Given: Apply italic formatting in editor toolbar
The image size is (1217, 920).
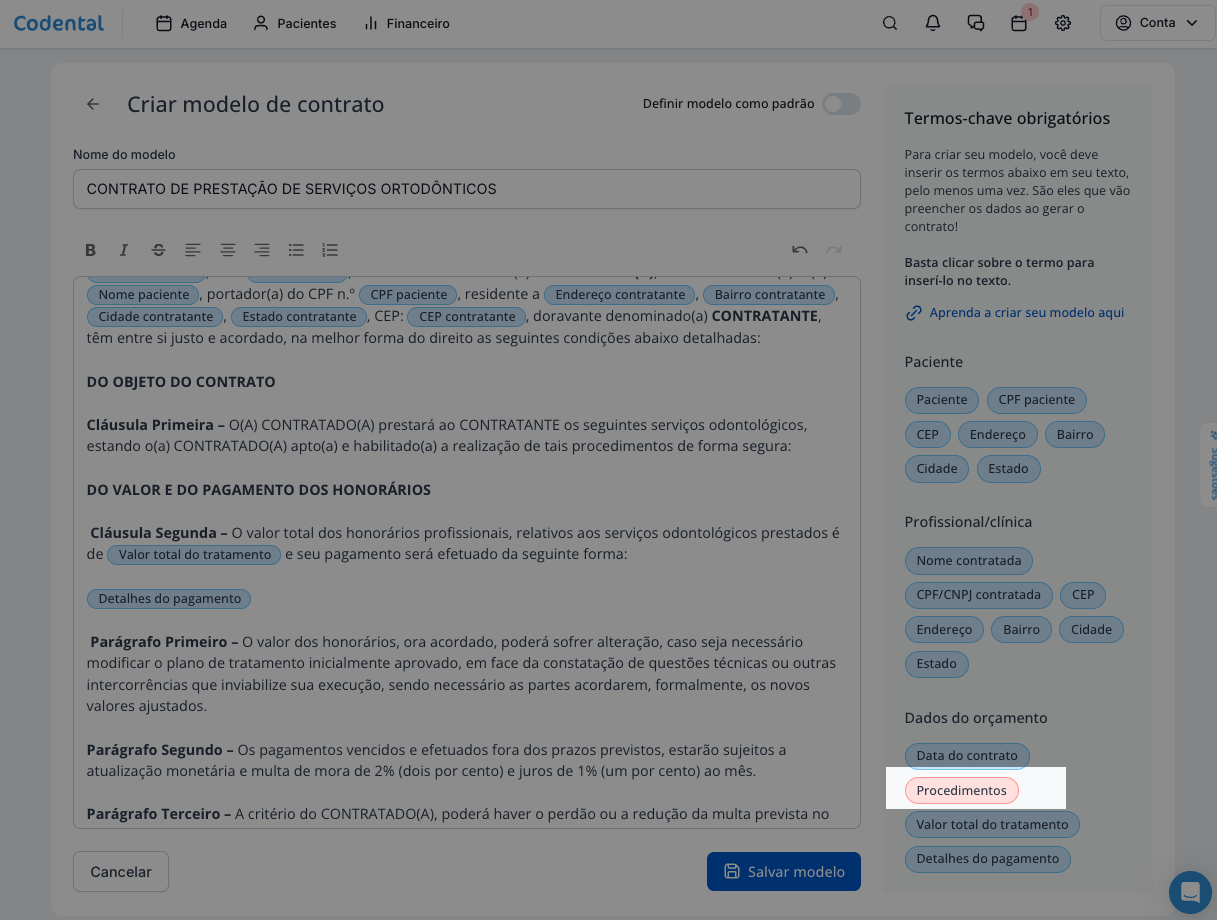Looking at the screenshot, I should 124,250.
